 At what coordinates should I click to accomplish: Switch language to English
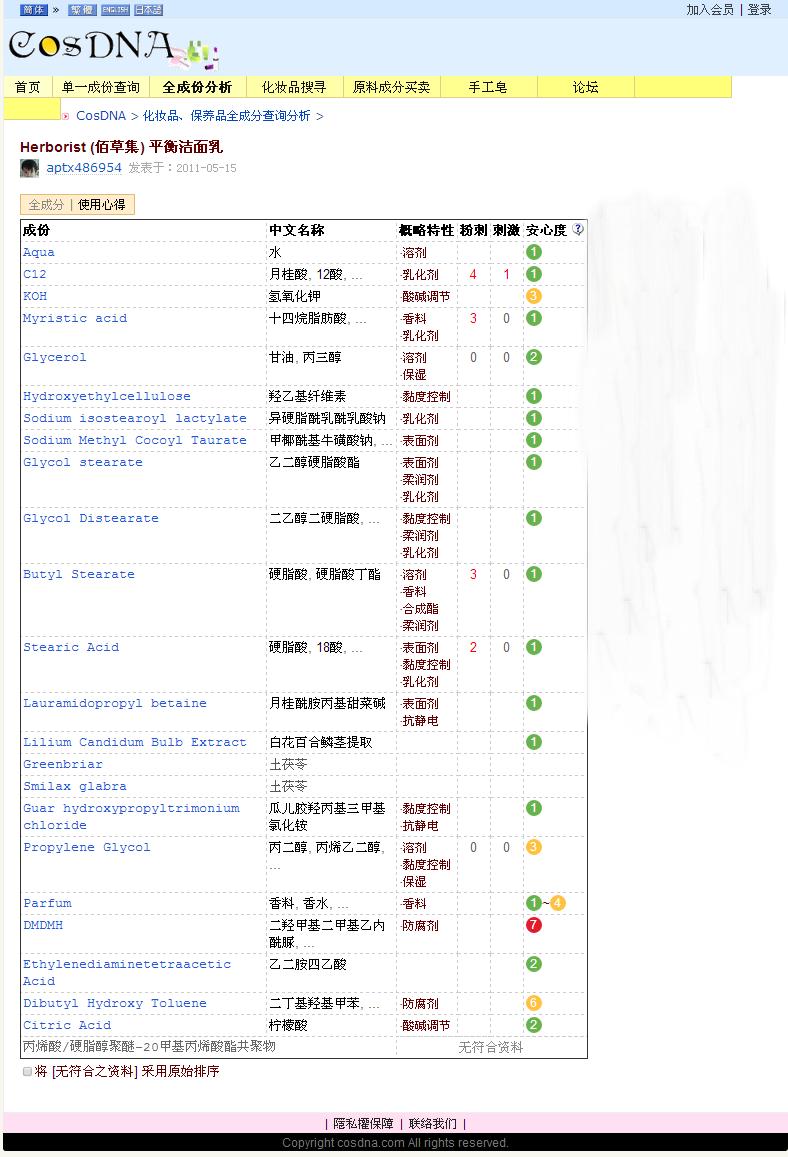pos(115,10)
